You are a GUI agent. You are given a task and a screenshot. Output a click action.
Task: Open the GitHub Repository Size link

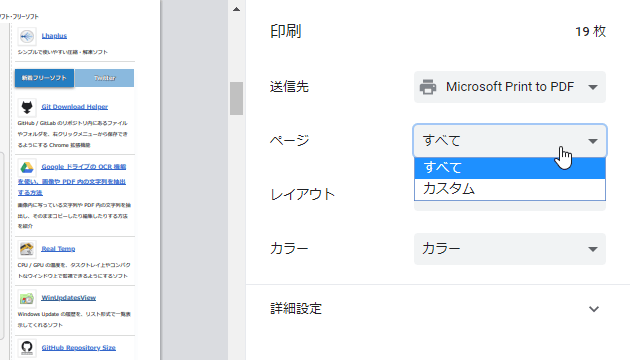pyautogui.click(x=79, y=348)
